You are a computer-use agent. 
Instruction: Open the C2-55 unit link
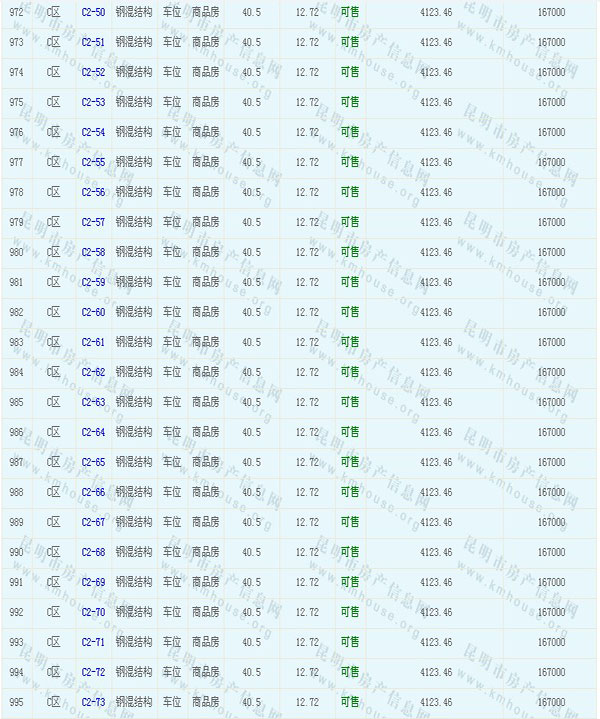tap(93, 162)
